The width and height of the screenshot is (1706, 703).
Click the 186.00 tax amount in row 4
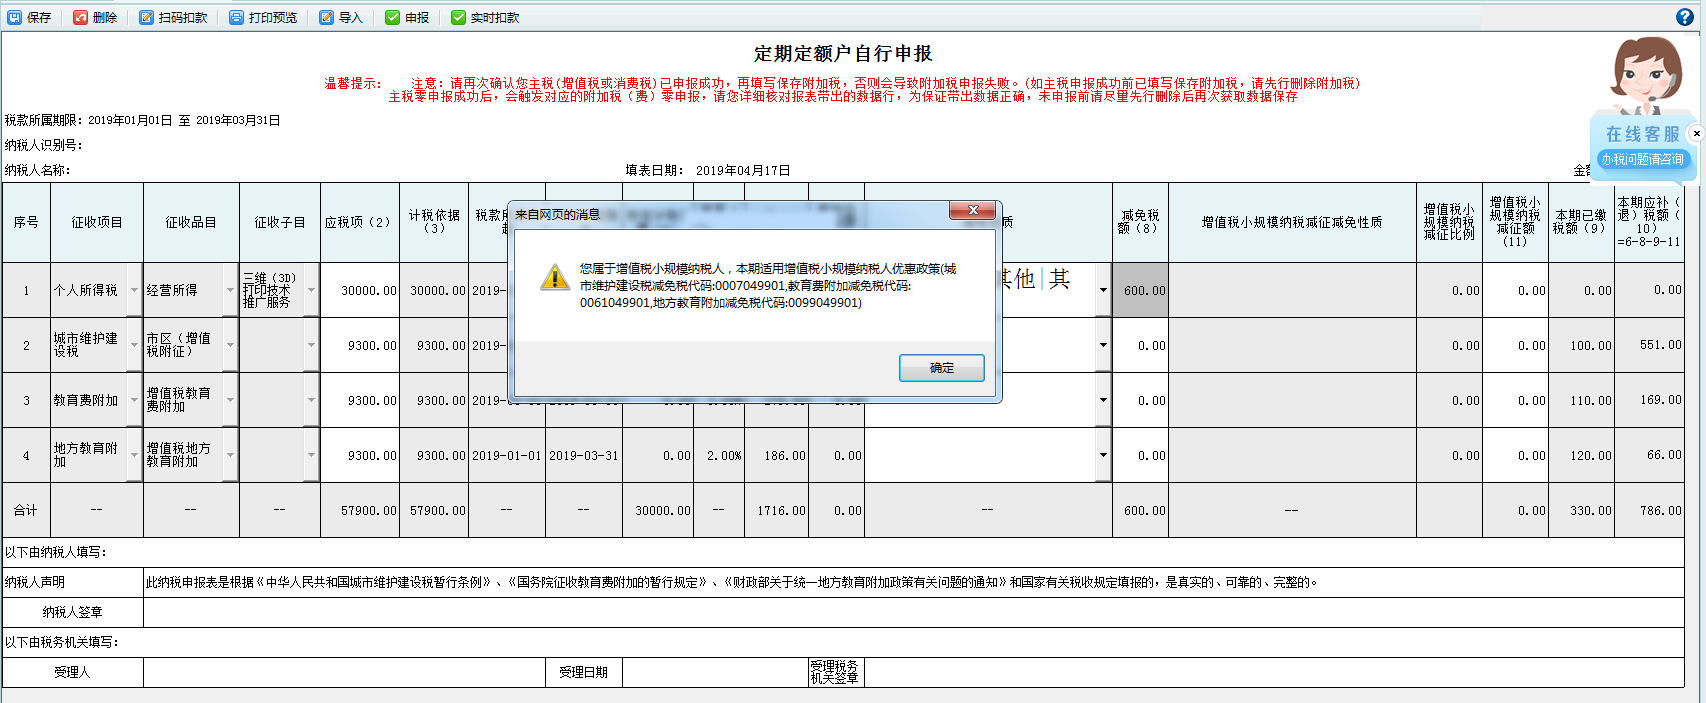pos(777,456)
